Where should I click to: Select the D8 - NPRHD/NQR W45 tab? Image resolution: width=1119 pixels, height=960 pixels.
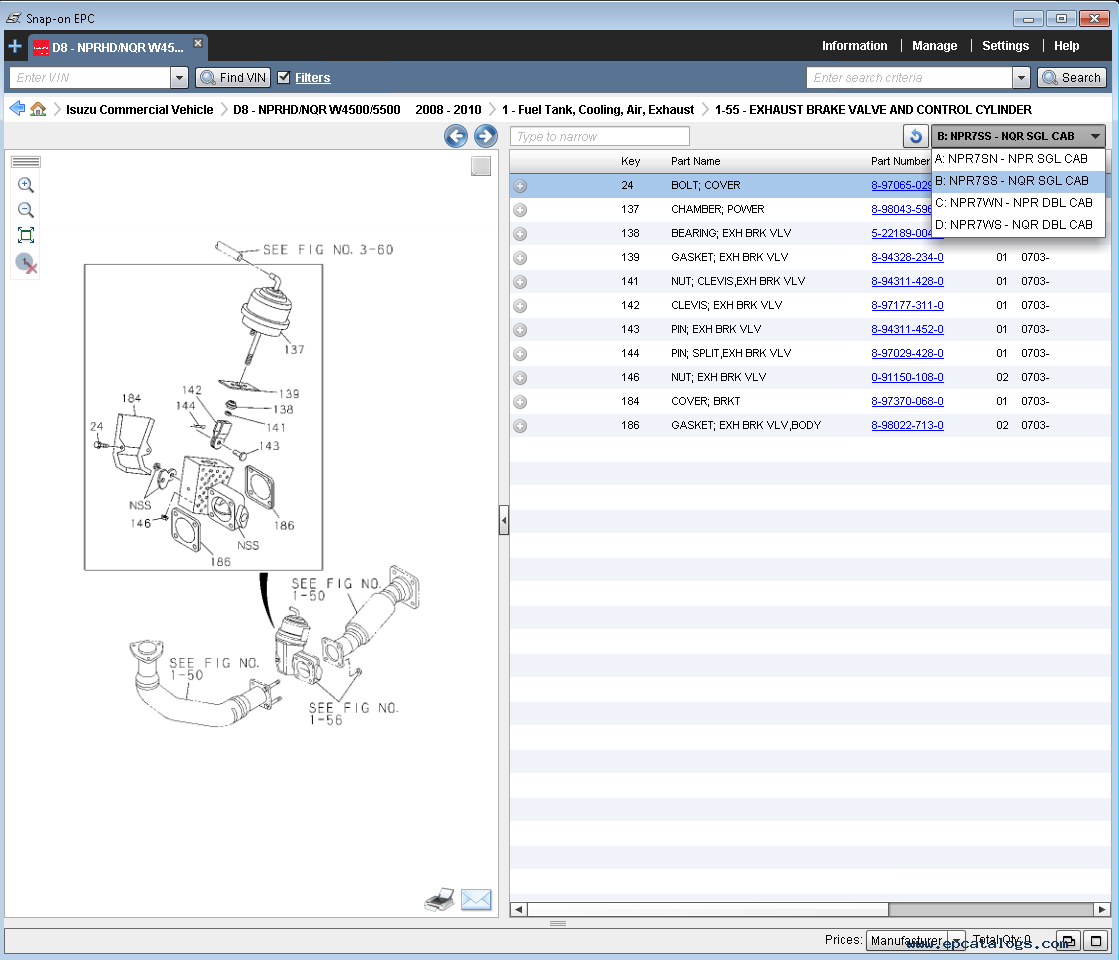pyautogui.click(x=118, y=48)
